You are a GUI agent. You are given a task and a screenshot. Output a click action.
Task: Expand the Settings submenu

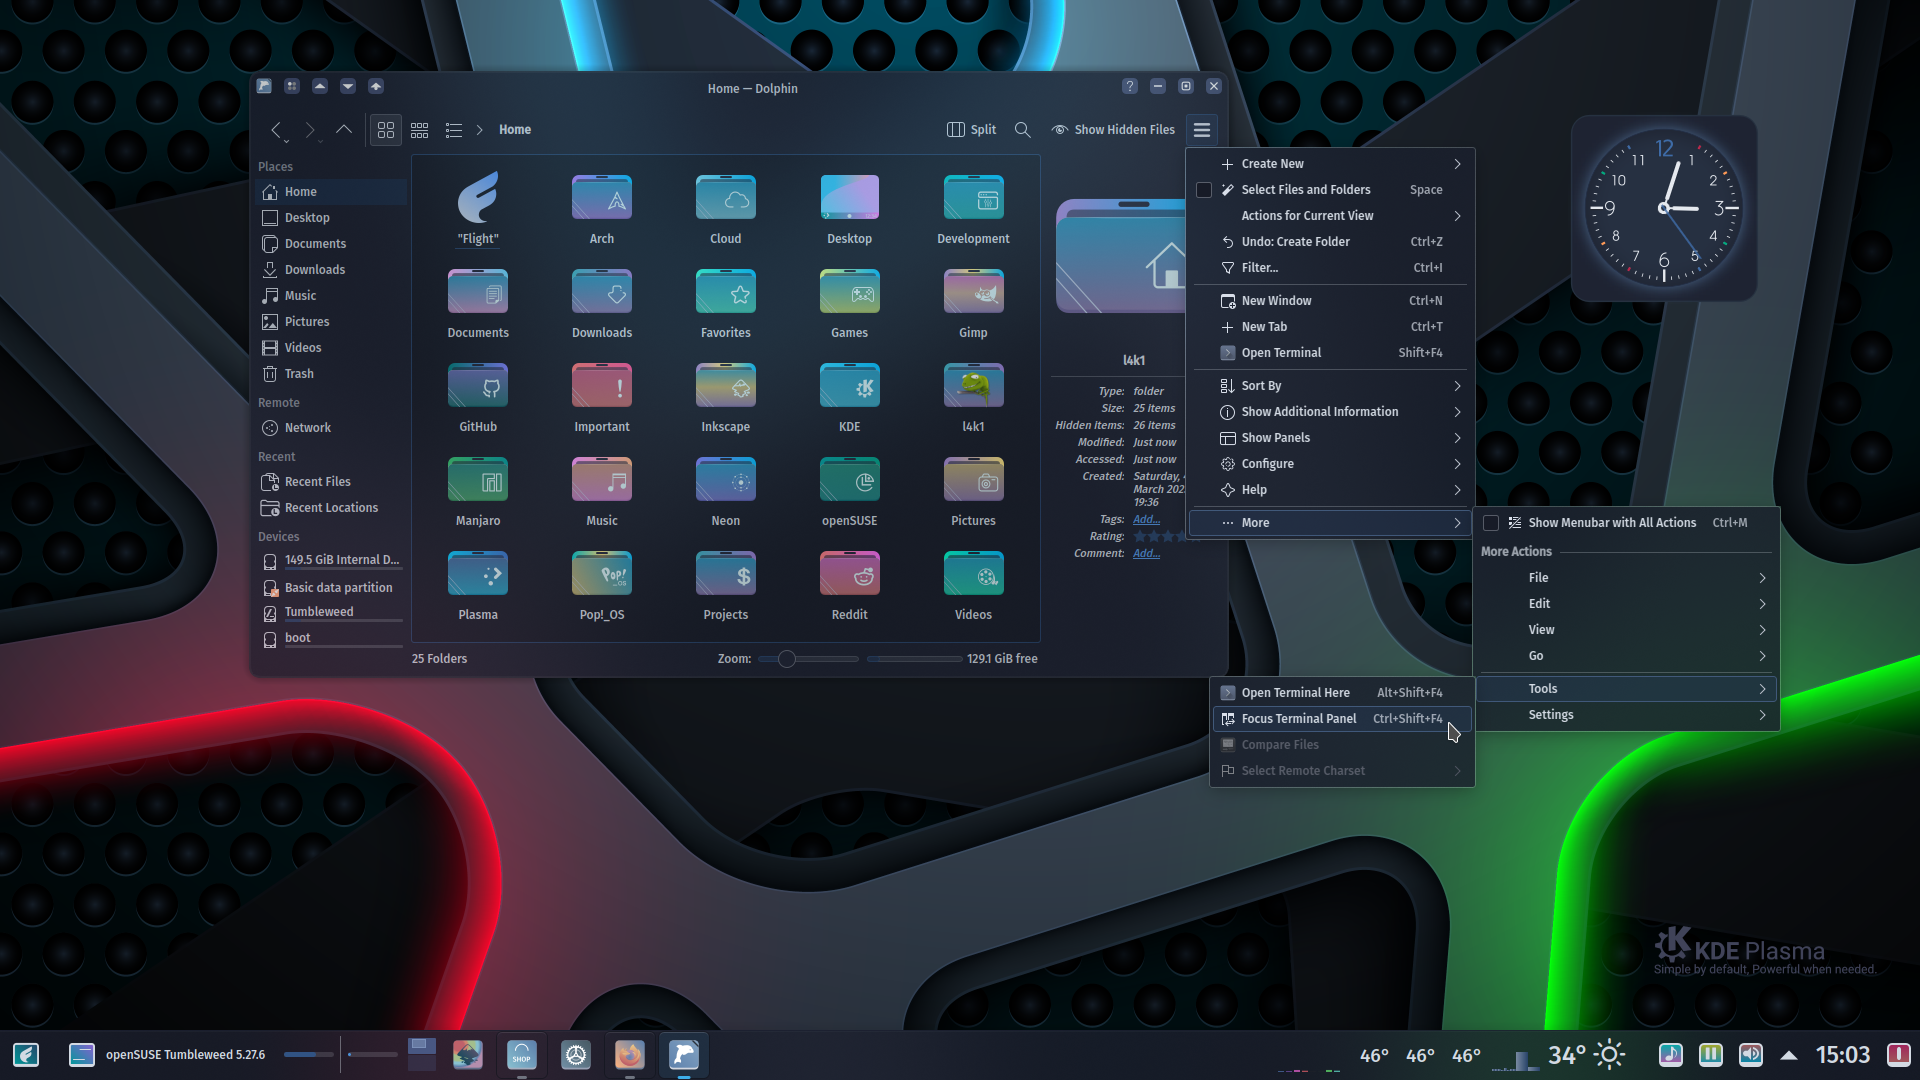(1626, 715)
